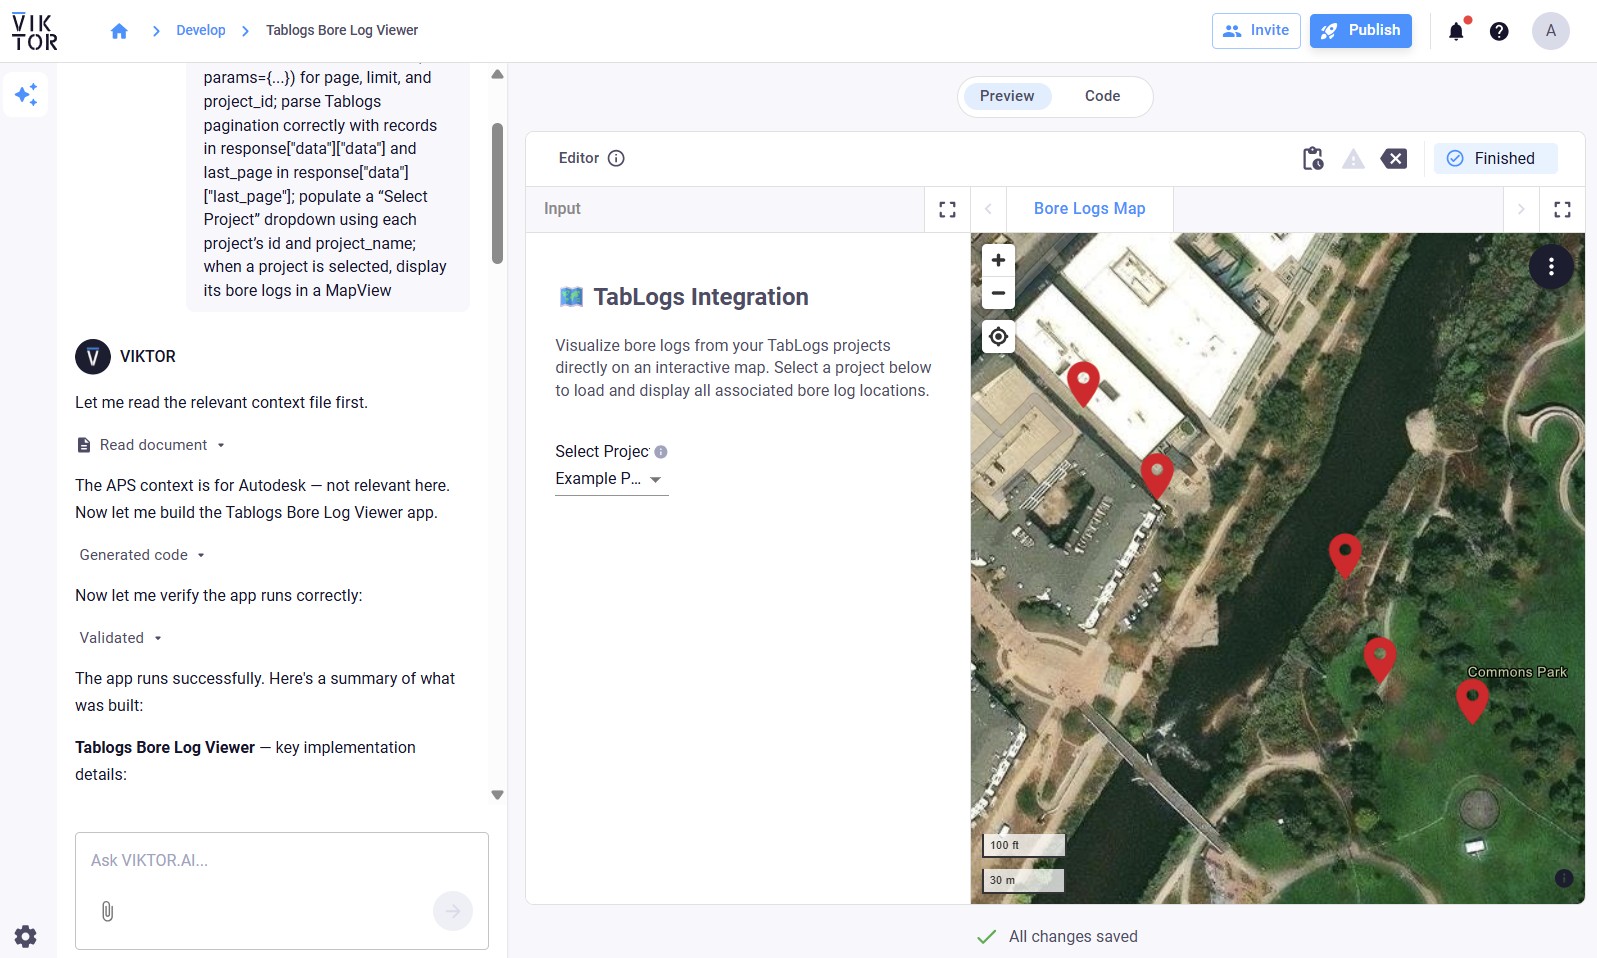Click the bore log marker on white roof
The width and height of the screenshot is (1597, 958).
[x=1083, y=383]
